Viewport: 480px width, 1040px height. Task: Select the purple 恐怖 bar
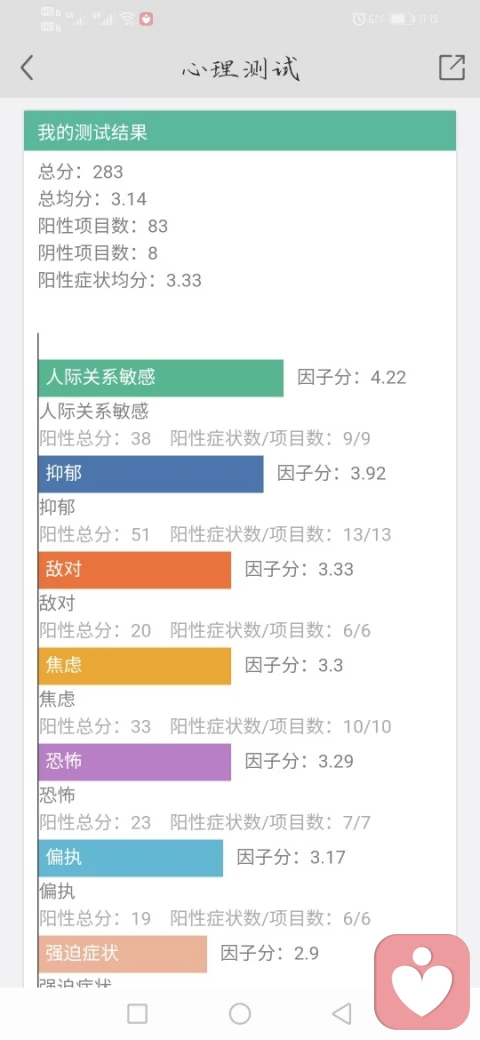pos(135,761)
